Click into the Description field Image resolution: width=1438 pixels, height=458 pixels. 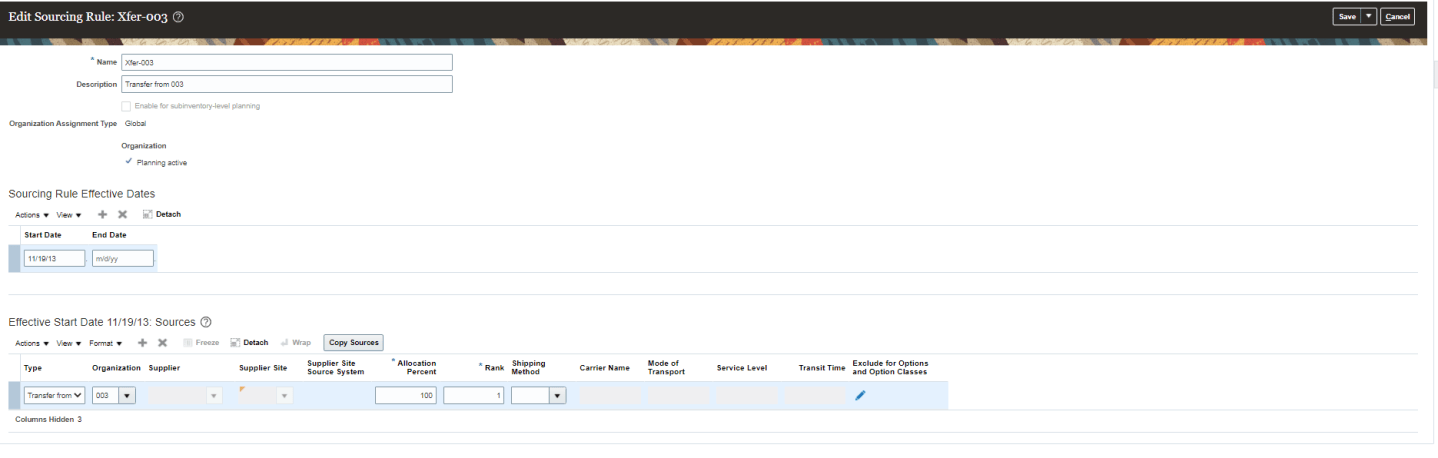pos(287,84)
